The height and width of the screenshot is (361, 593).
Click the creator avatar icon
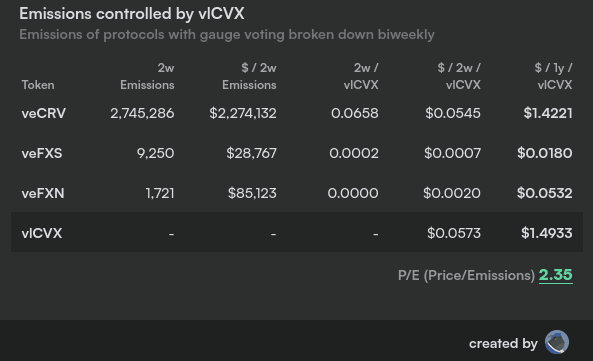pyautogui.click(x=557, y=342)
